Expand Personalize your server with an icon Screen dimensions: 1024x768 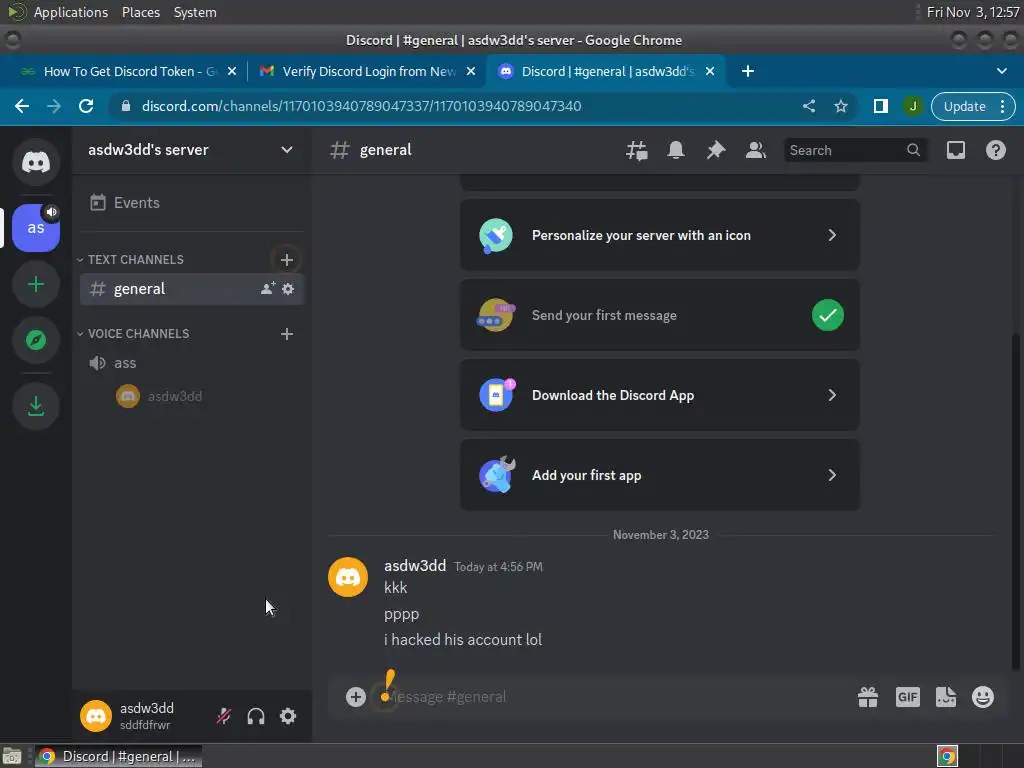660,235
